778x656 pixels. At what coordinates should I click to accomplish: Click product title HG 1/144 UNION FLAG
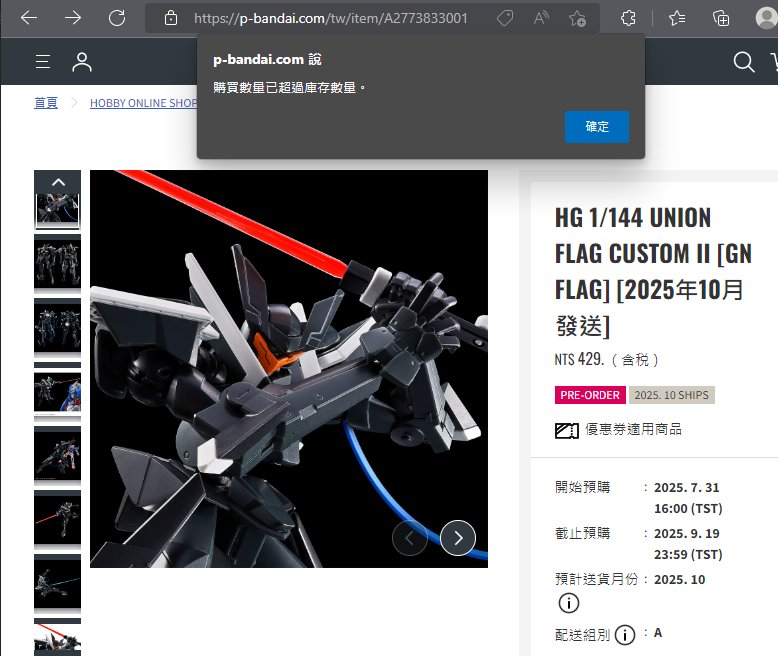point(653,272)
